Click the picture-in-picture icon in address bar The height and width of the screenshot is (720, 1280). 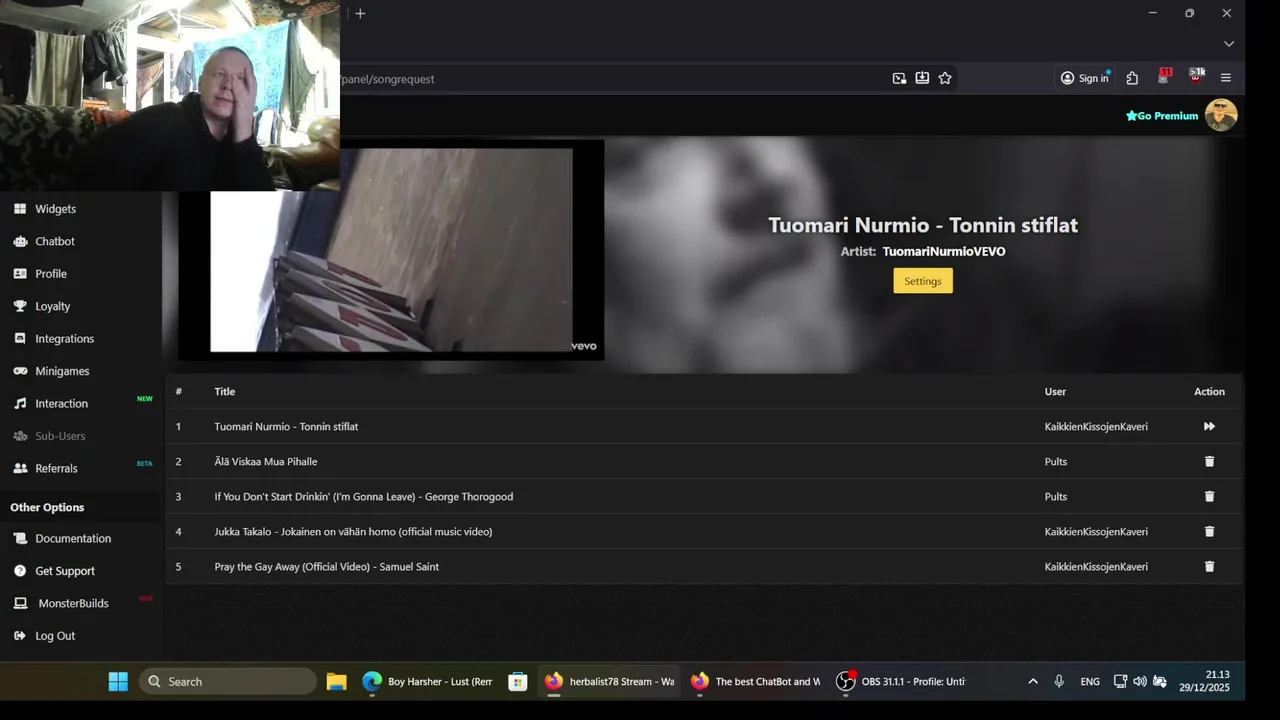click(899, 78)
